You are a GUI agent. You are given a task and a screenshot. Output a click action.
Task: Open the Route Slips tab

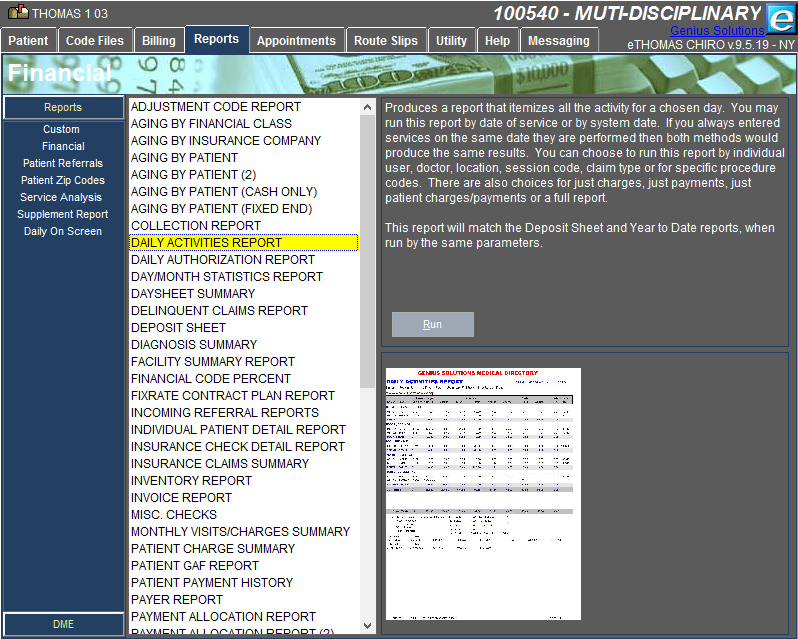point(386,41)
